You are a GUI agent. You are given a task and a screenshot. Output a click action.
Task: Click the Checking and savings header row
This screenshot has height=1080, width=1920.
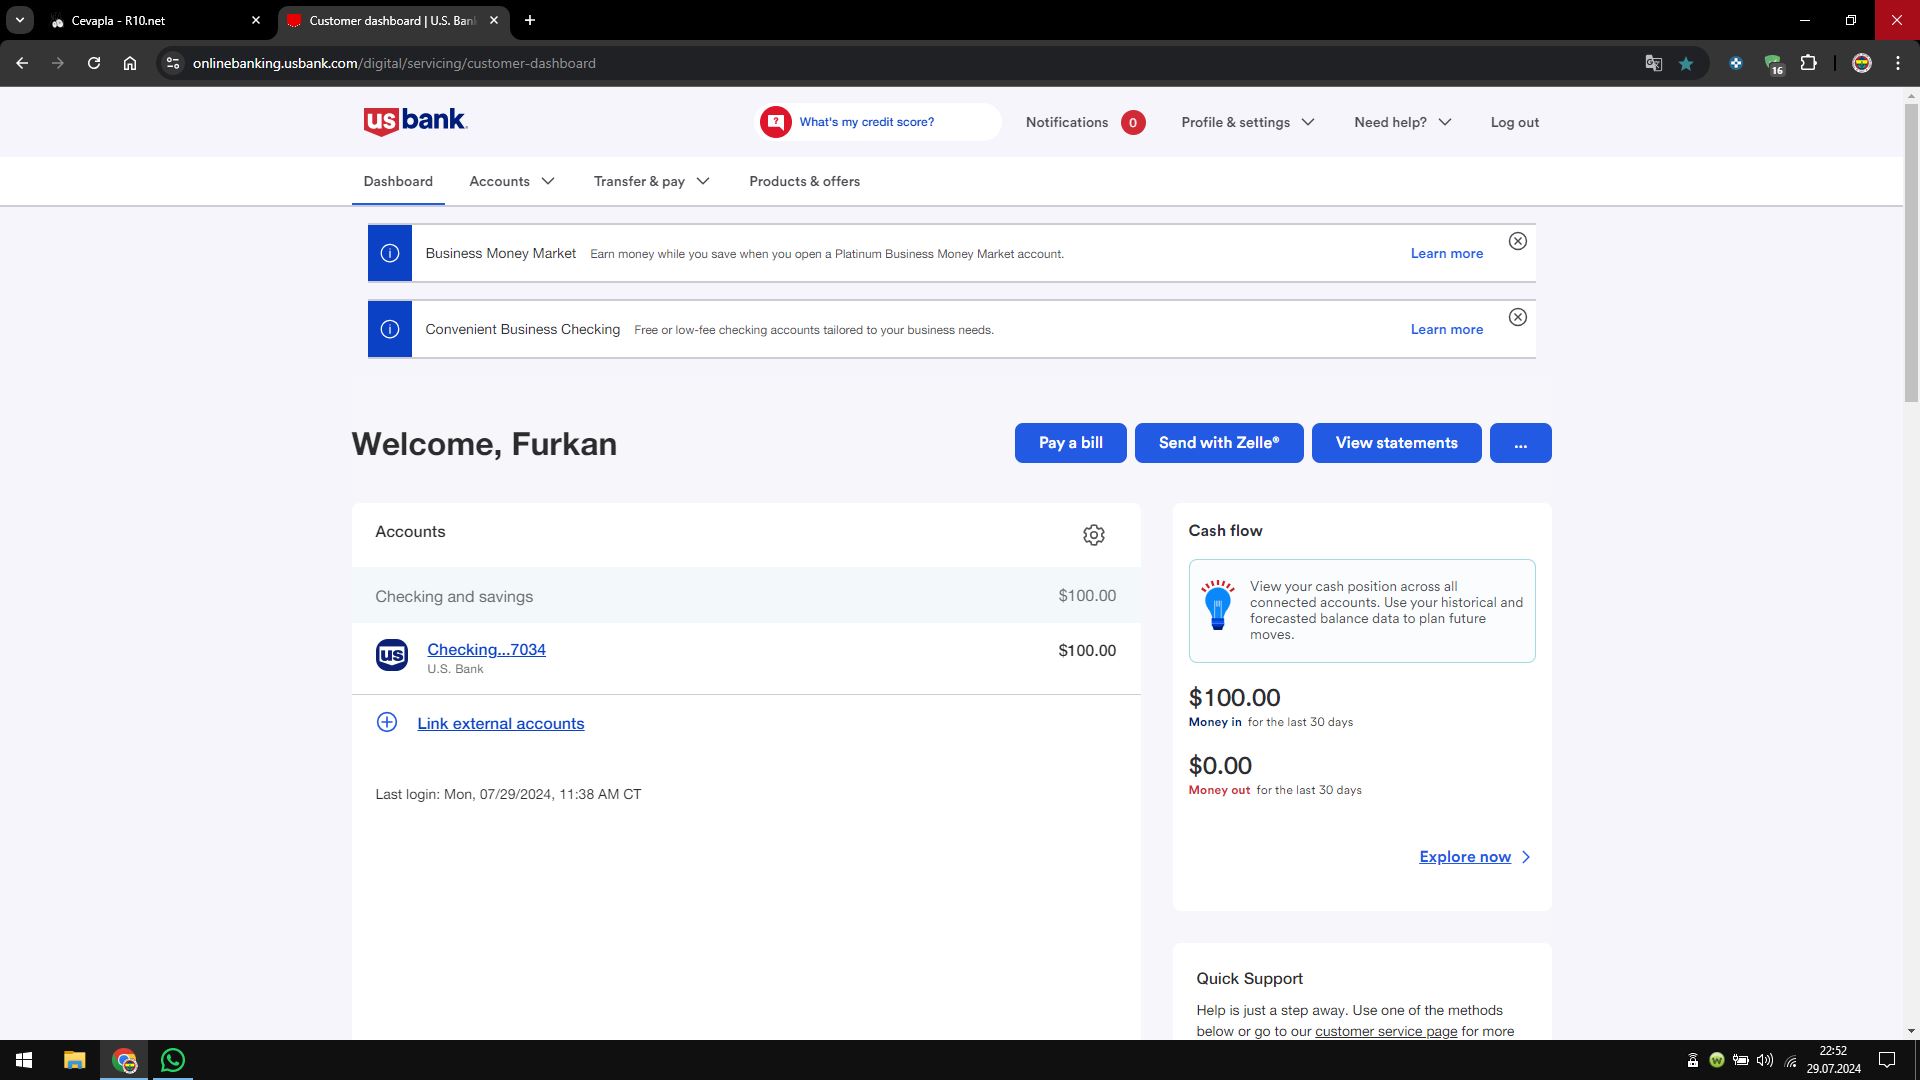[746, 596]
